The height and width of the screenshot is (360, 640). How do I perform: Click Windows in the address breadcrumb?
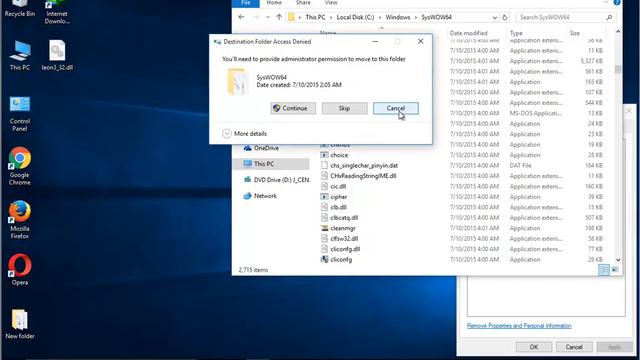(398, 17)
